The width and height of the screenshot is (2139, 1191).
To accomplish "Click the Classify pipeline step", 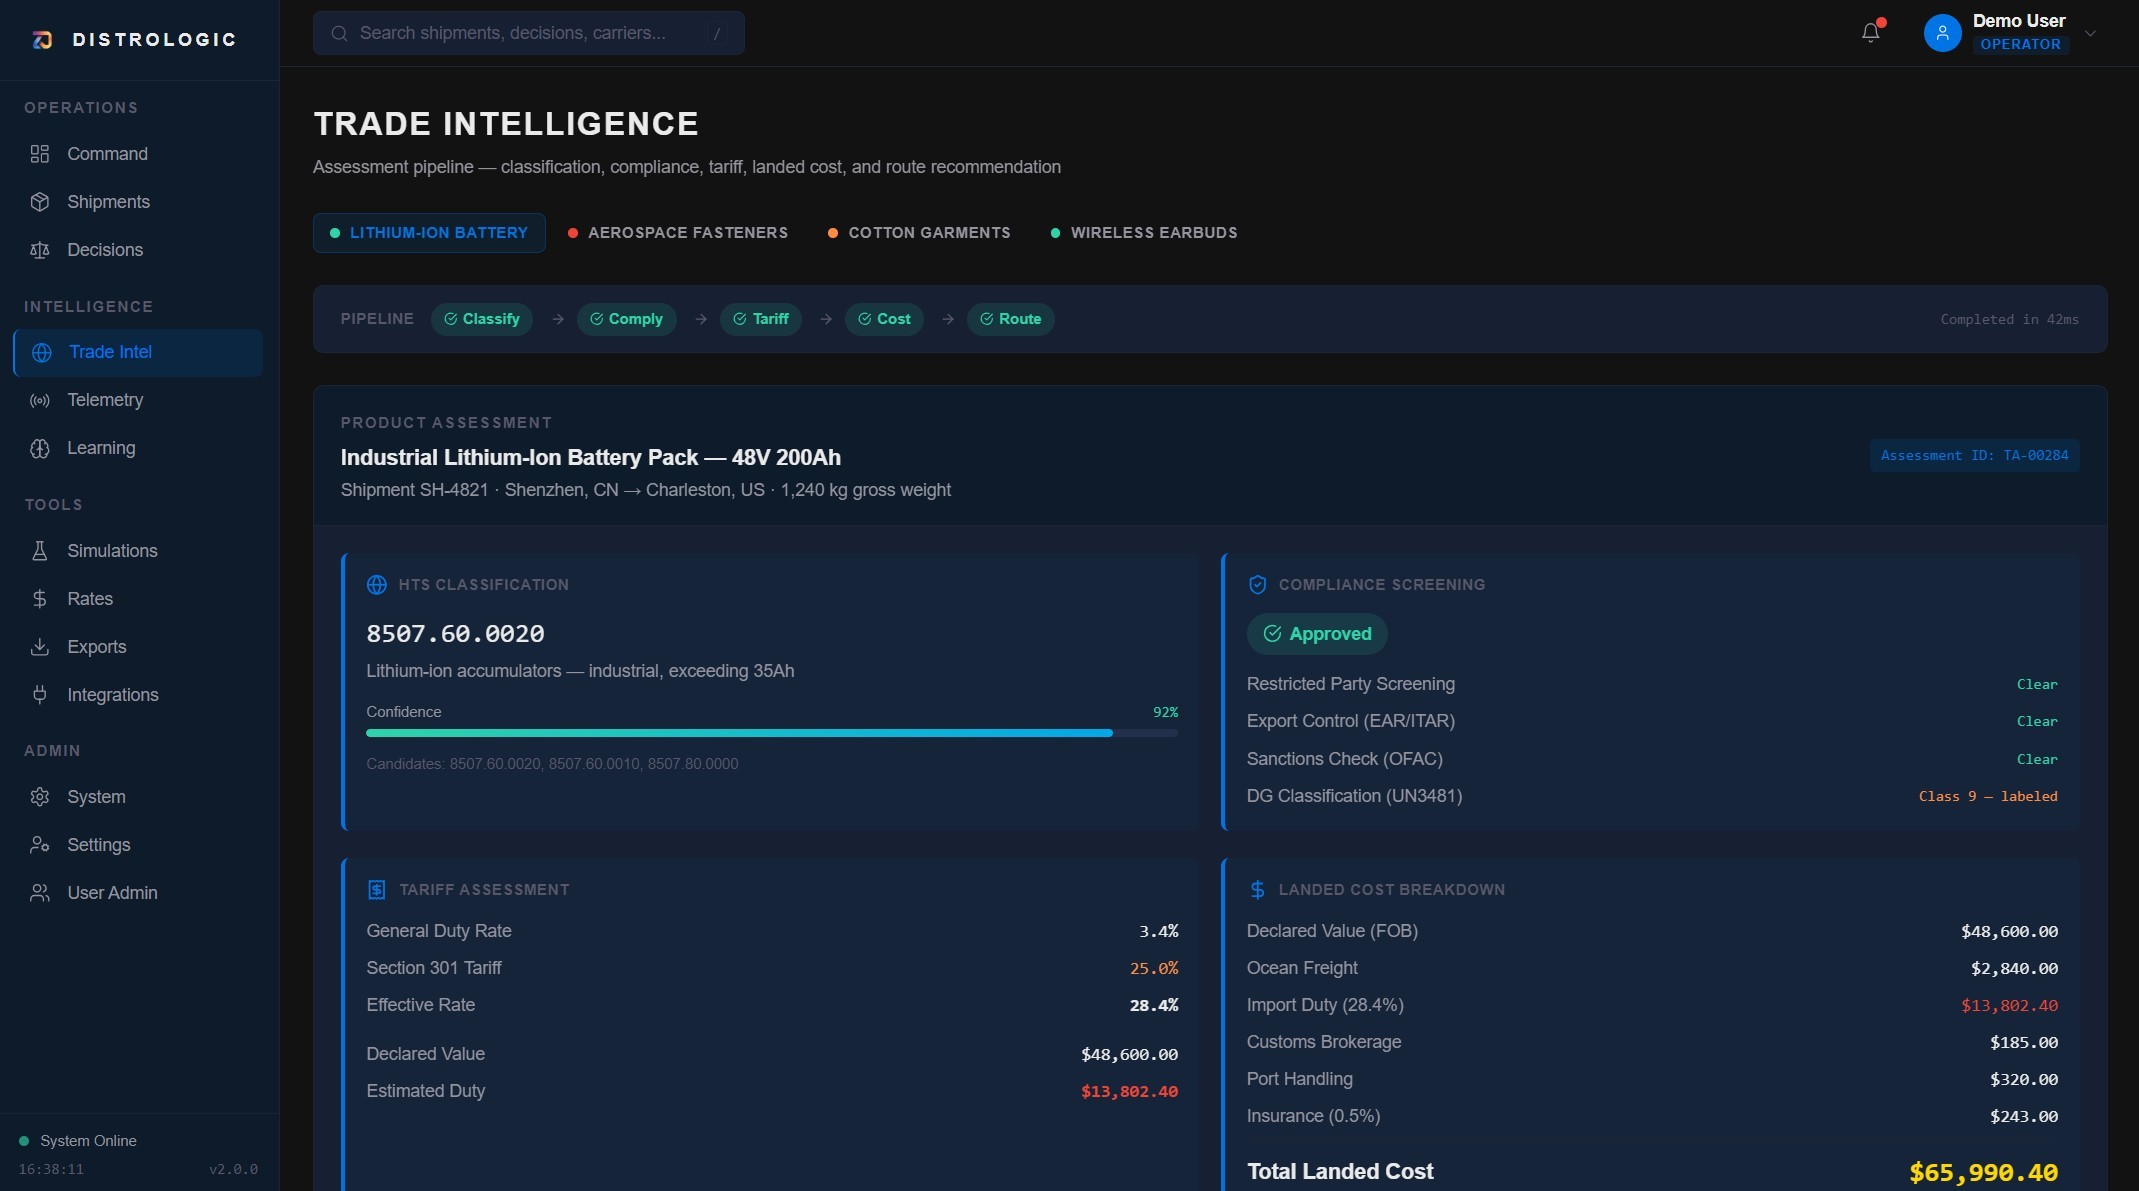I will click(x=482, y=319).
